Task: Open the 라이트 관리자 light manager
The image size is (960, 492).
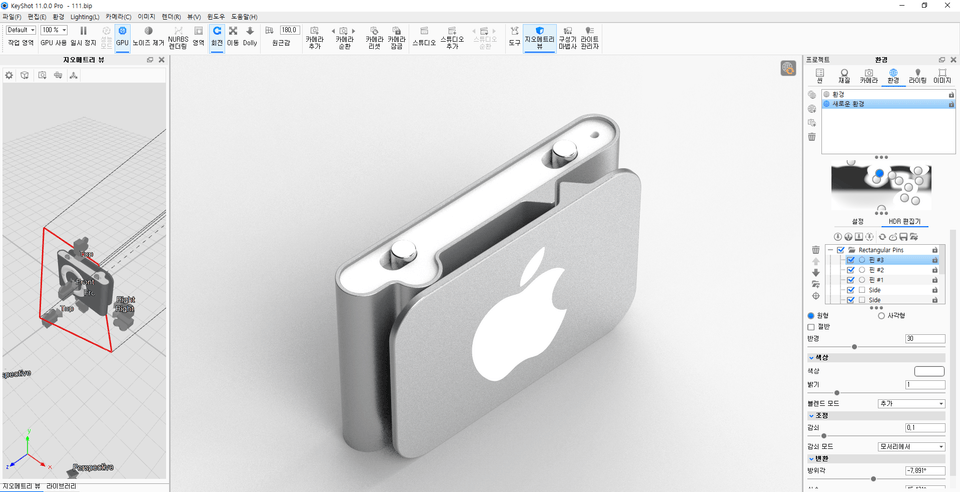Action: [x=590, y=37]
